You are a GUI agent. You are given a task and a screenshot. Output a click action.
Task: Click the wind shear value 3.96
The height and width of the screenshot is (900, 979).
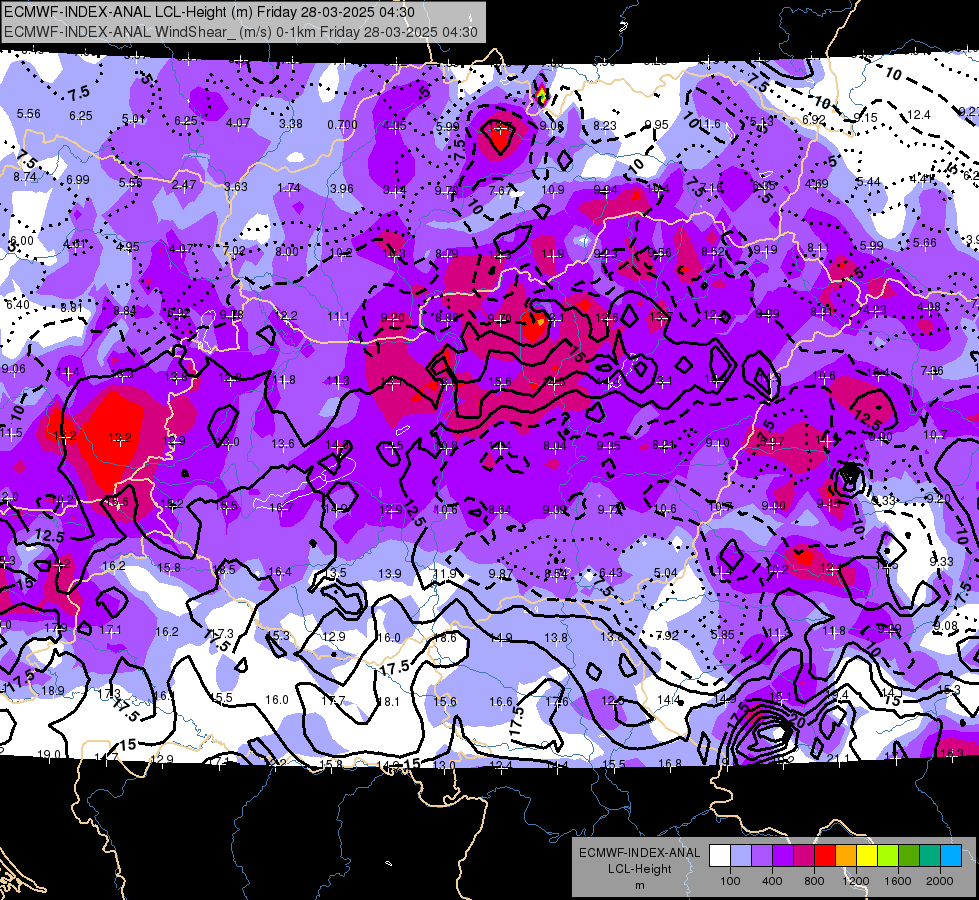click(342, 189)
